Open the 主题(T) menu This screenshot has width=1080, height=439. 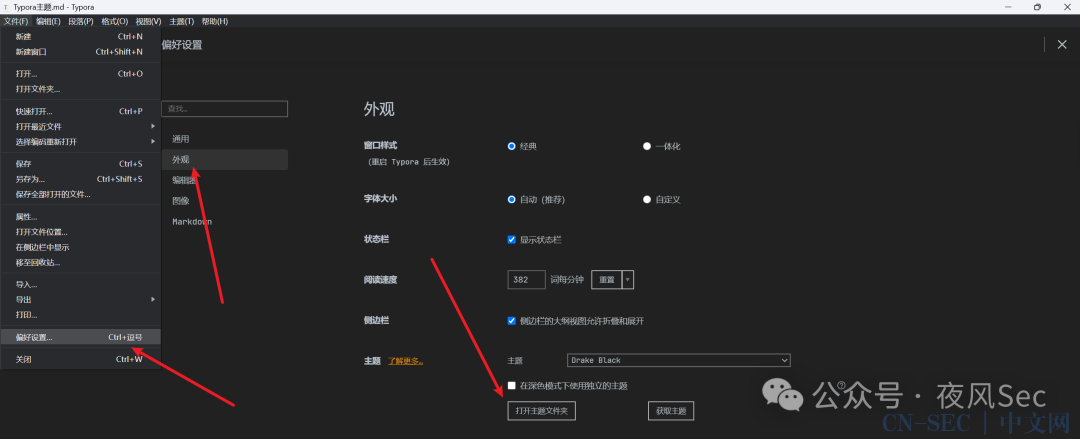coord(181,21)
